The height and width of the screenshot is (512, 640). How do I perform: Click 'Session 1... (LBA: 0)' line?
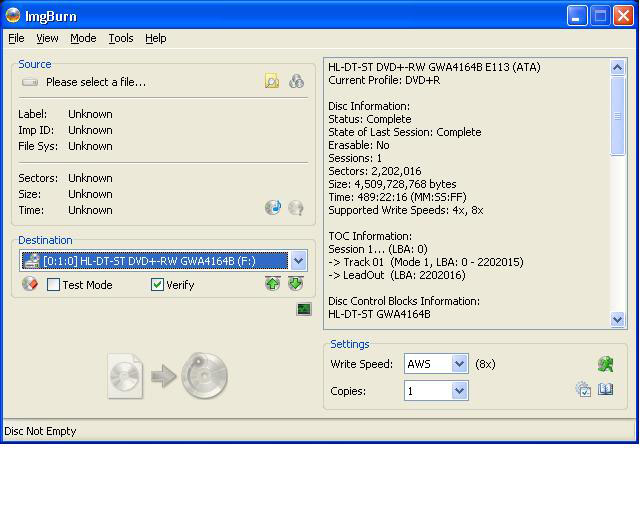[x=378, y=249]
